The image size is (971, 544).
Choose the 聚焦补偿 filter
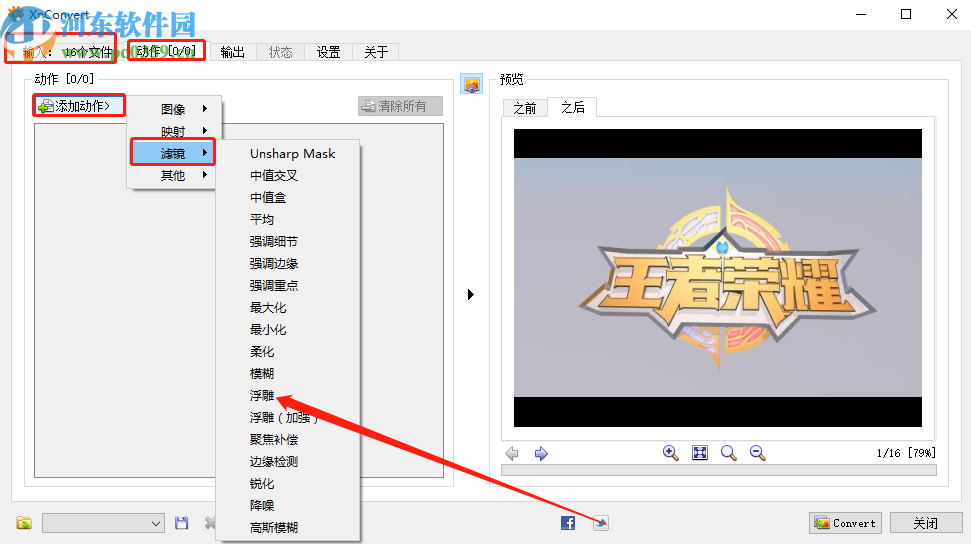(274, 439)
